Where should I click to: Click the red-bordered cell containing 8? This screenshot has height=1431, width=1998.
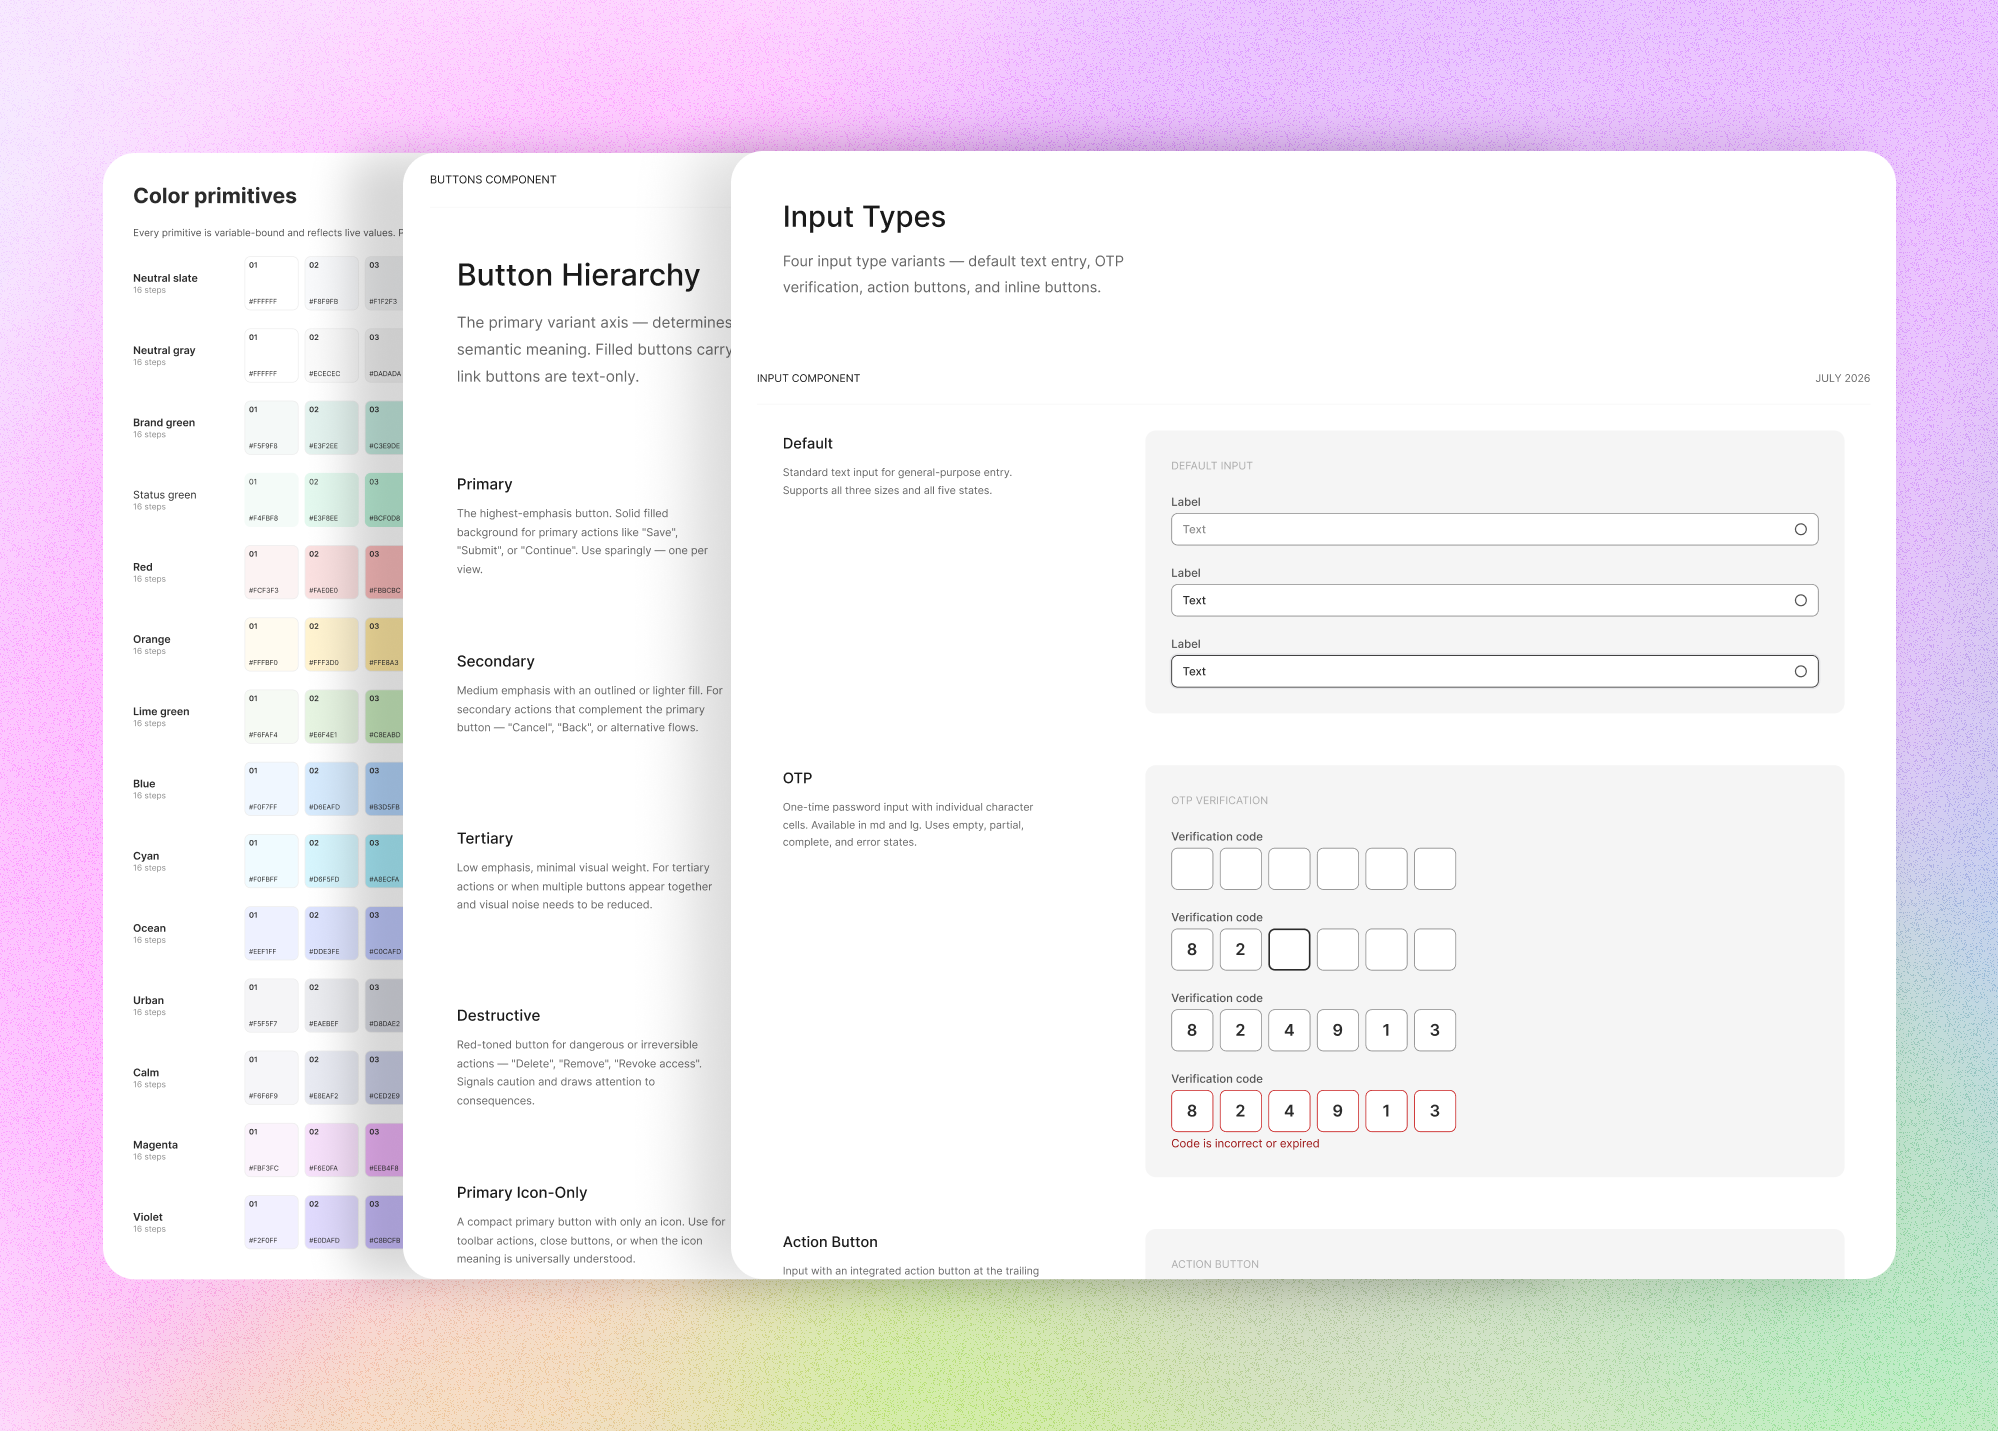point(1192,1110)
